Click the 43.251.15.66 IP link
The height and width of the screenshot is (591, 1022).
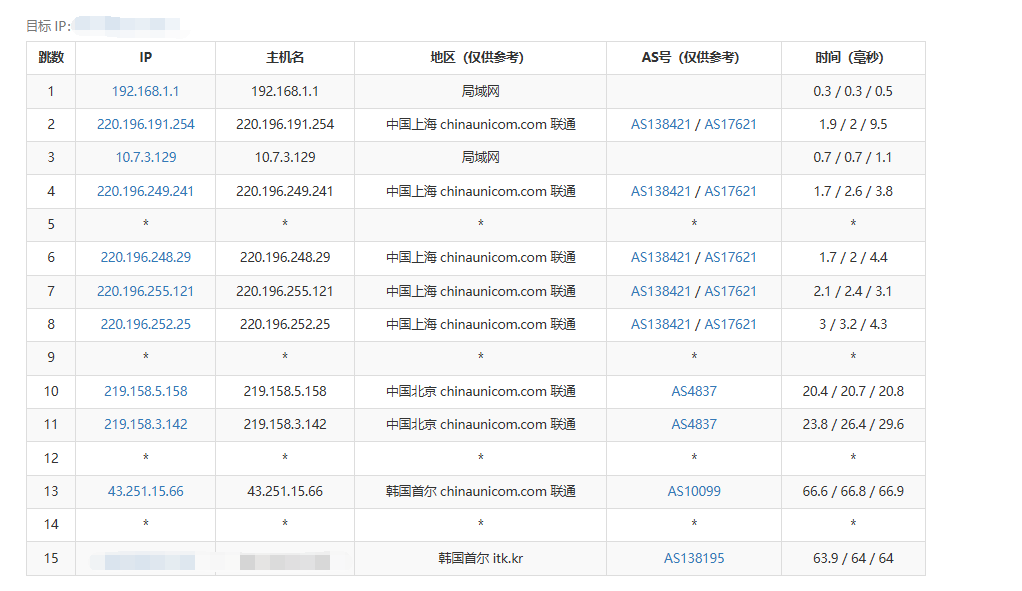[145, 491]
